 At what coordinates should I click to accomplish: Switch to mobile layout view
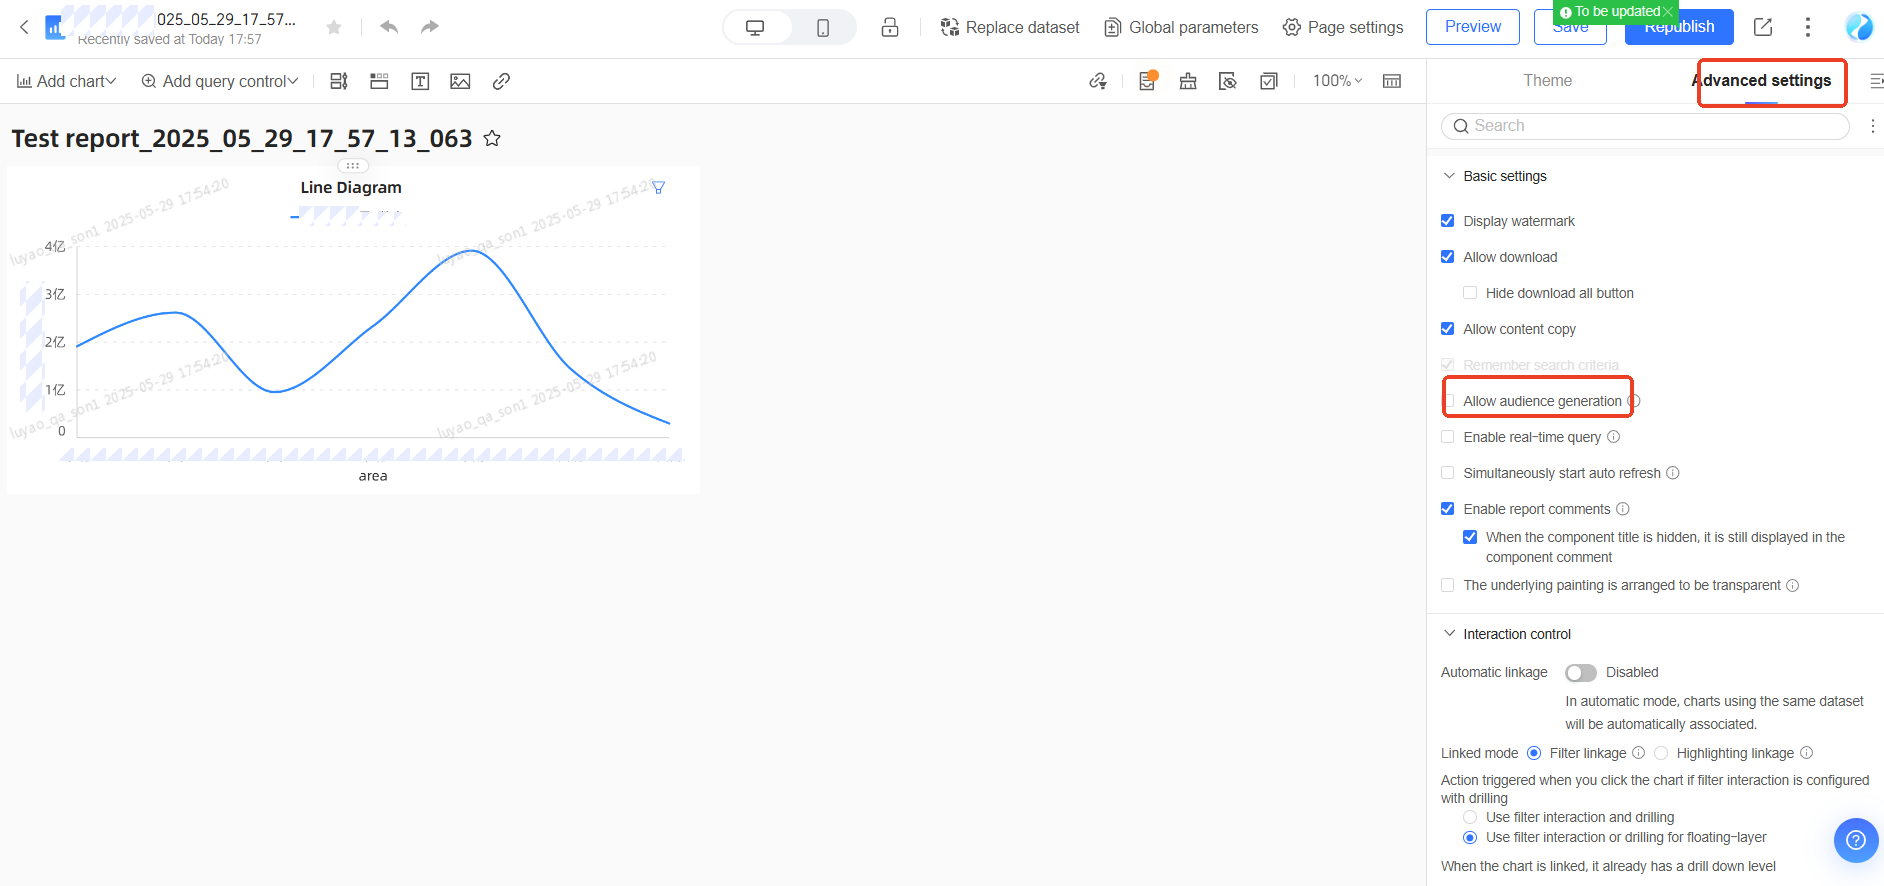tap(822, 28)
